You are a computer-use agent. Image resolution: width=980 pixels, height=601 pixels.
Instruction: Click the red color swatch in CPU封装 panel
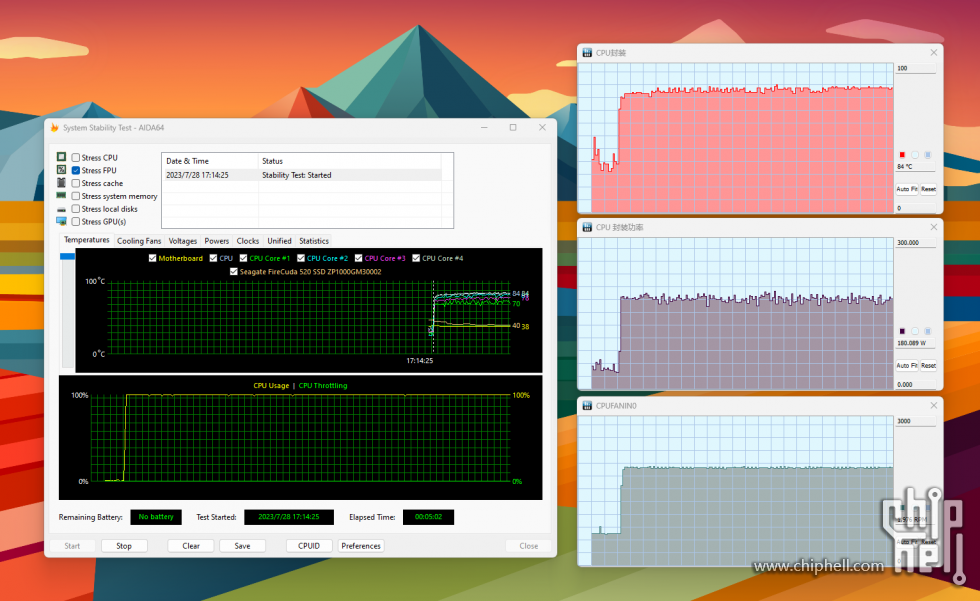point(902,155)
